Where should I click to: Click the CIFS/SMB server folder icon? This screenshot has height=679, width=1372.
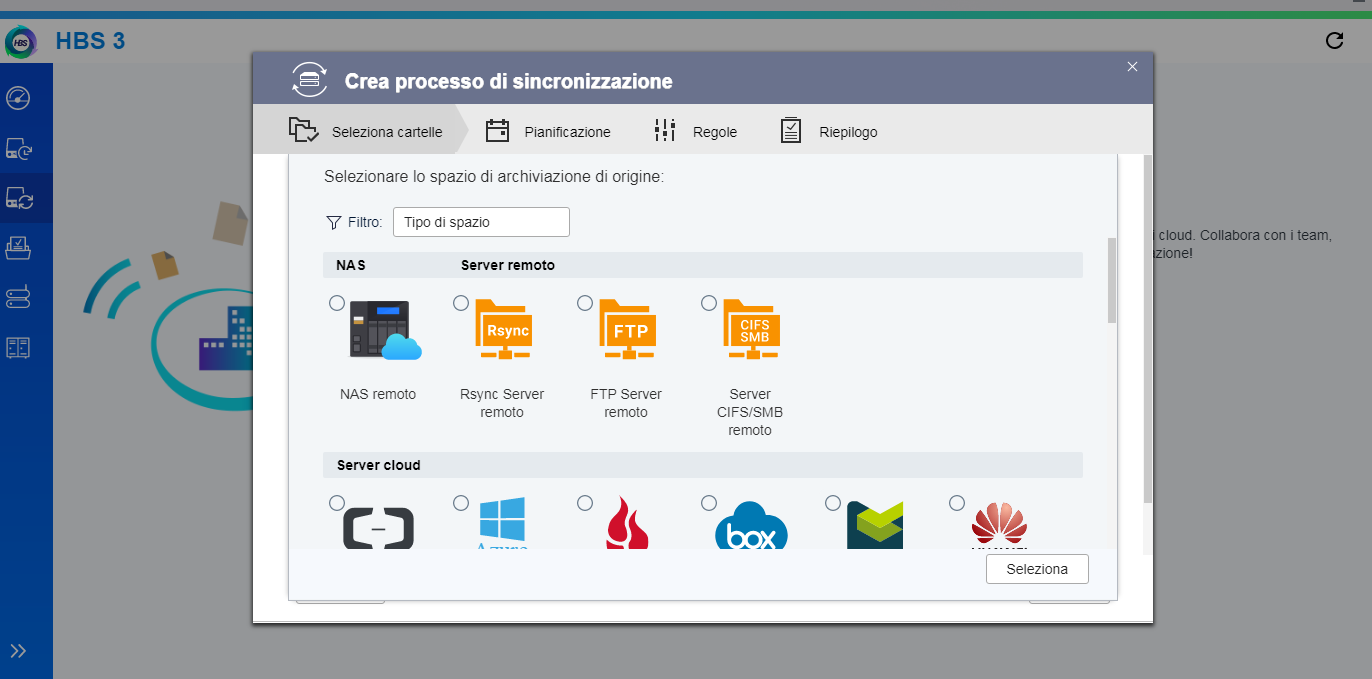[751, 329]
